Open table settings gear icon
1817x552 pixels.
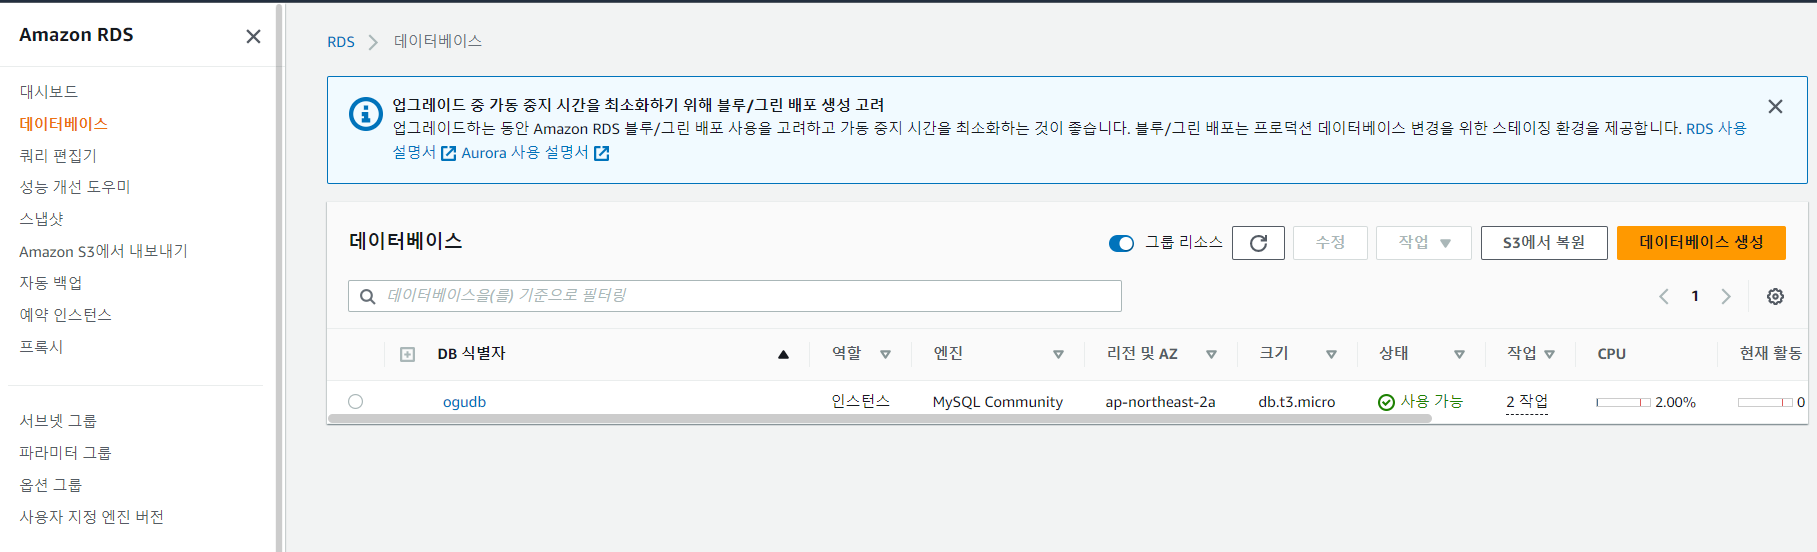[x=1775, y=296]
